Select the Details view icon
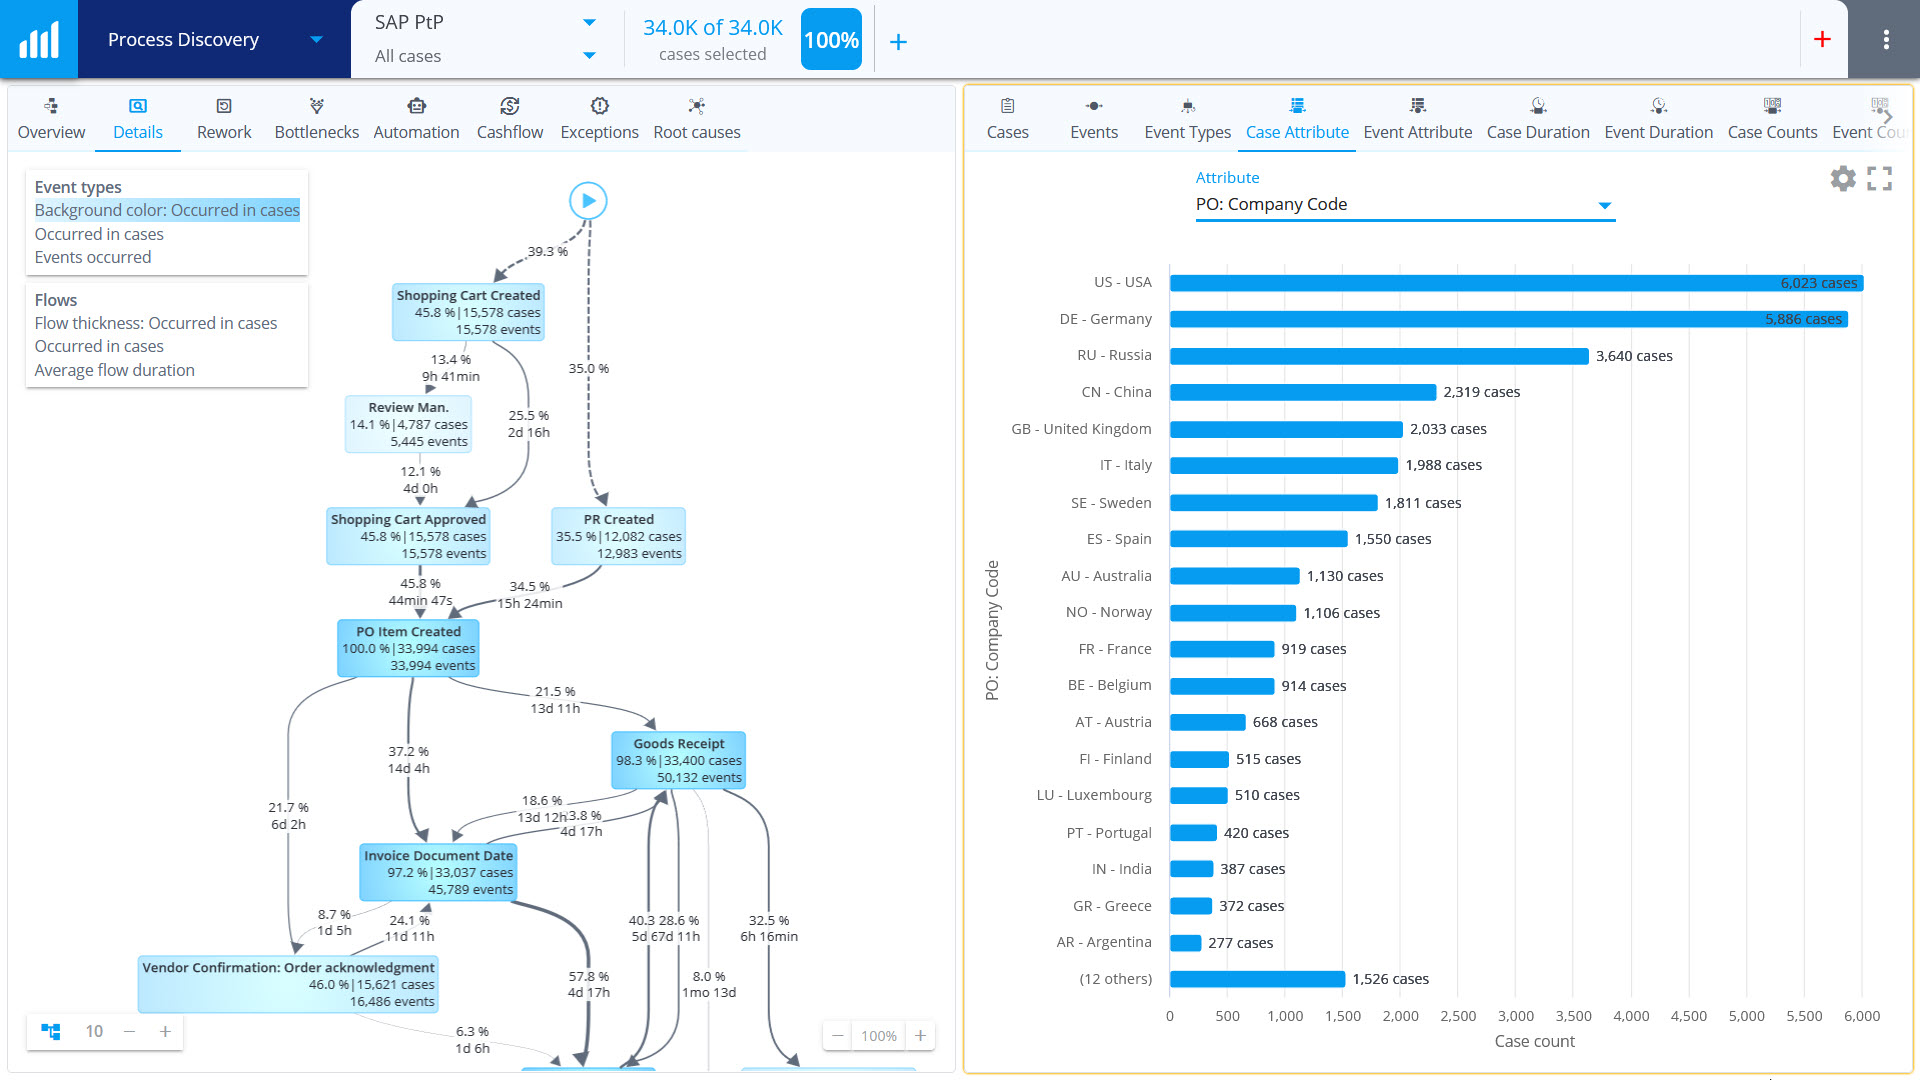 [138, 105]
